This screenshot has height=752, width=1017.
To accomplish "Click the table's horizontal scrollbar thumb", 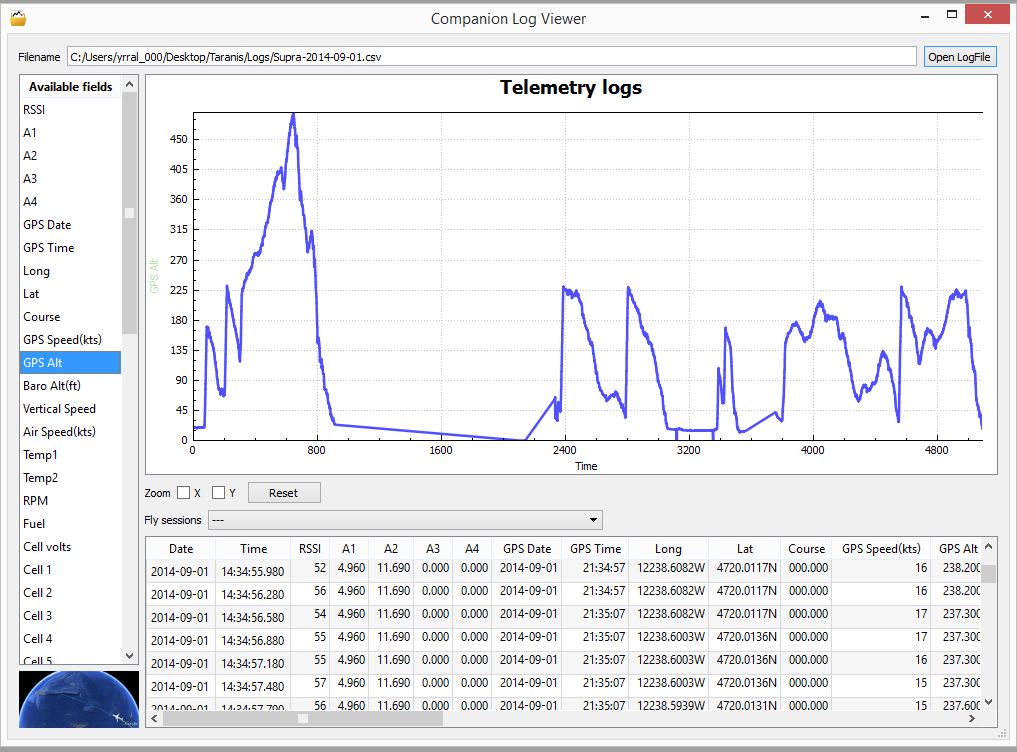I will [x=303, y=717].
